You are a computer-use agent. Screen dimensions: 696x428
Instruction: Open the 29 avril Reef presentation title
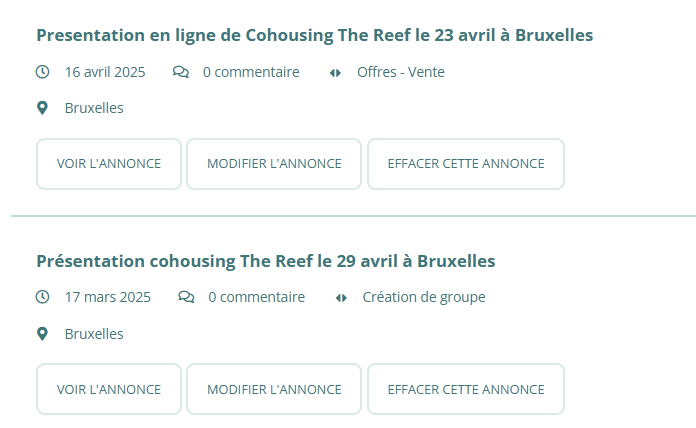click(265, 261)
